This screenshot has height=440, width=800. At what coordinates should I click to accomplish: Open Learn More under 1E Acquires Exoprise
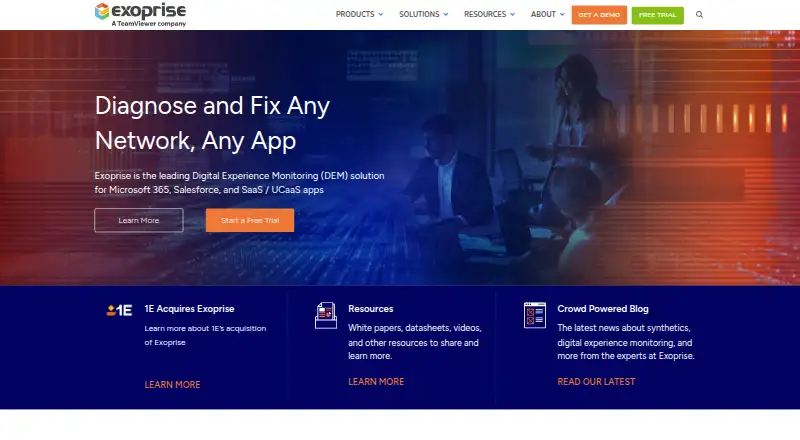click(x=172, y=385)
